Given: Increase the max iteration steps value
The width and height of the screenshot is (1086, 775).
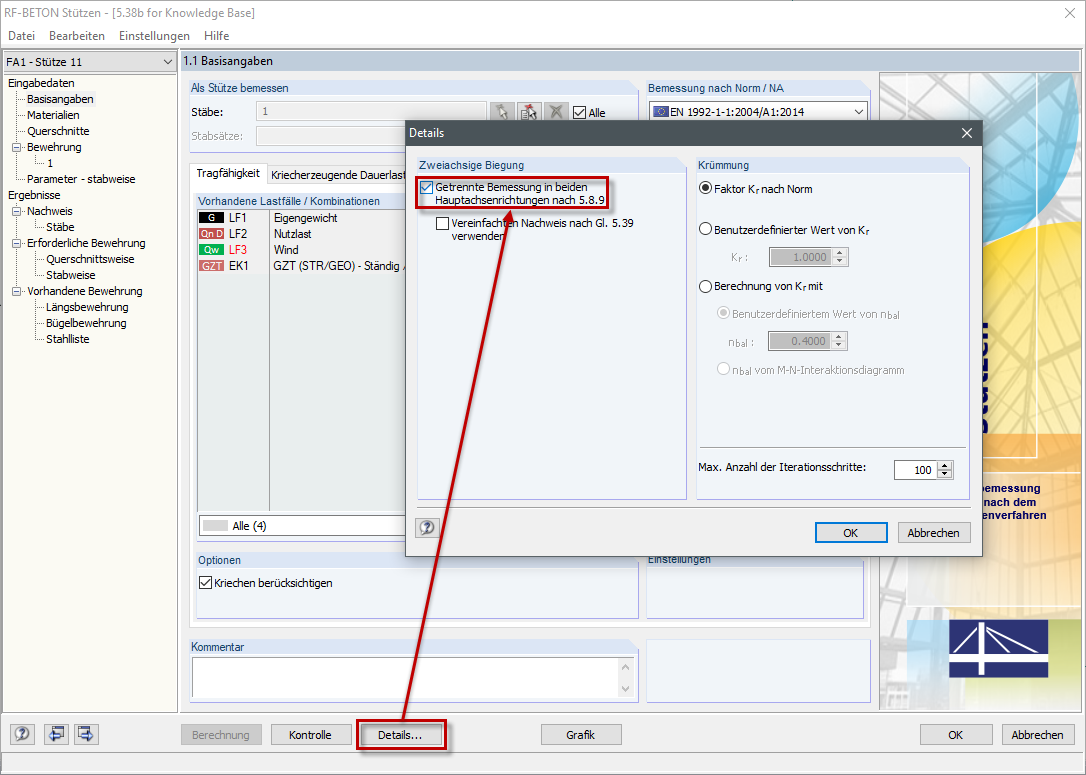Looking at the screenshot, I should tap(945, 465).
